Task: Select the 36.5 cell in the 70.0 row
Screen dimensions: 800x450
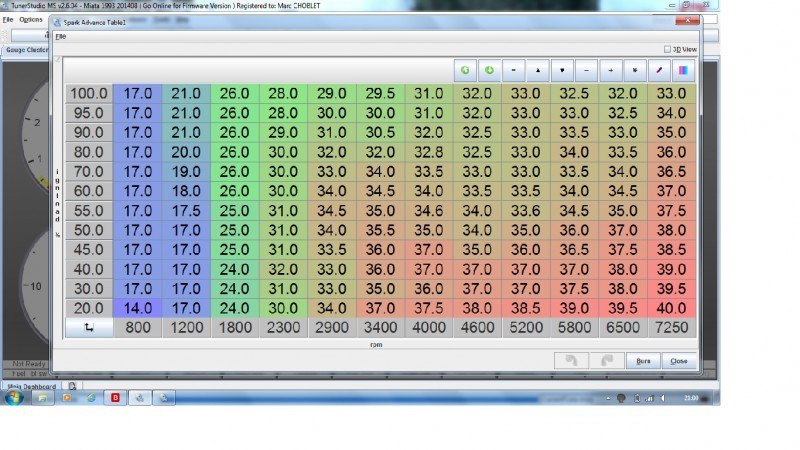Action: click(x=671, y=171)
